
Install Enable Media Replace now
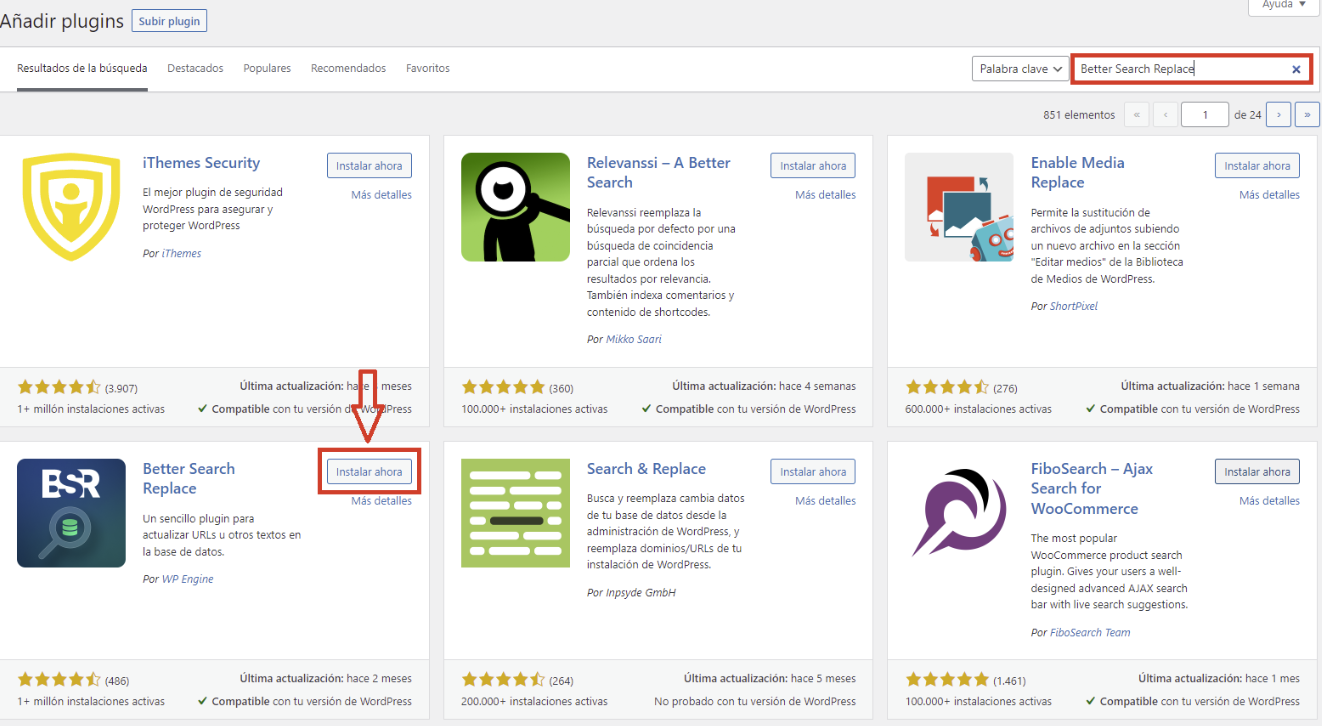coord(1257,166)
